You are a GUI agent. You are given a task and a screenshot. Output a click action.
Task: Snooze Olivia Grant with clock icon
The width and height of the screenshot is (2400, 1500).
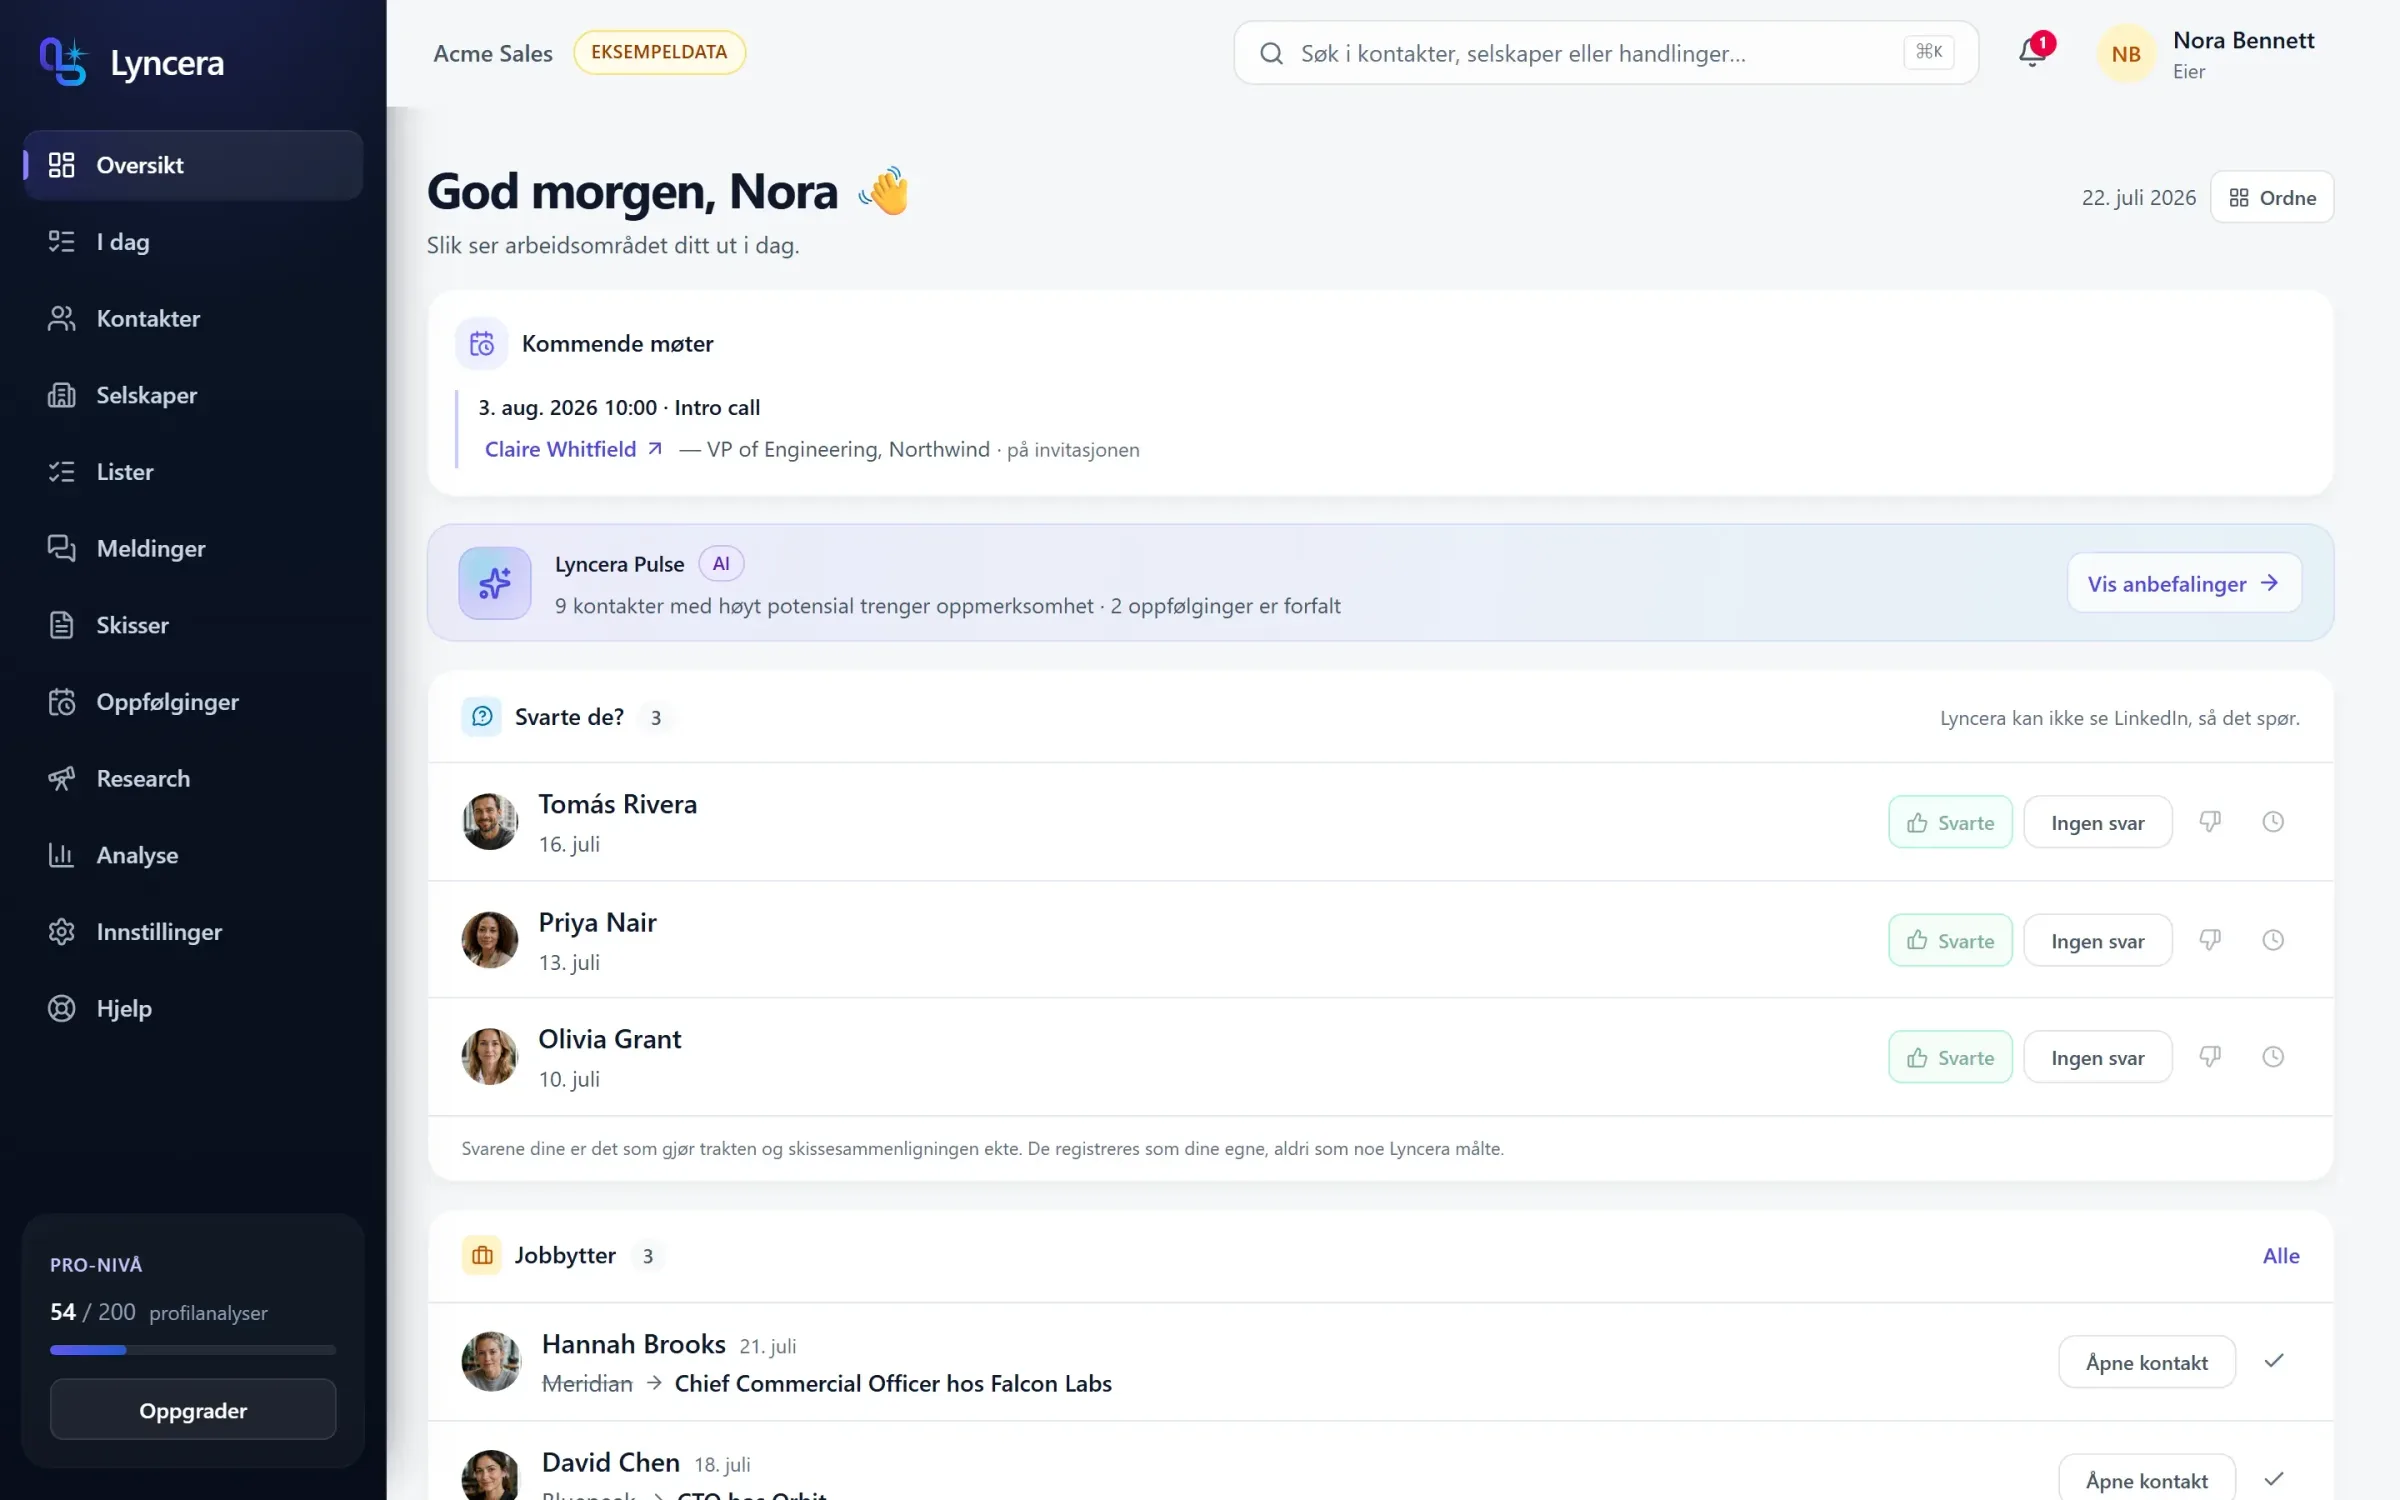coord(2273,1057)
